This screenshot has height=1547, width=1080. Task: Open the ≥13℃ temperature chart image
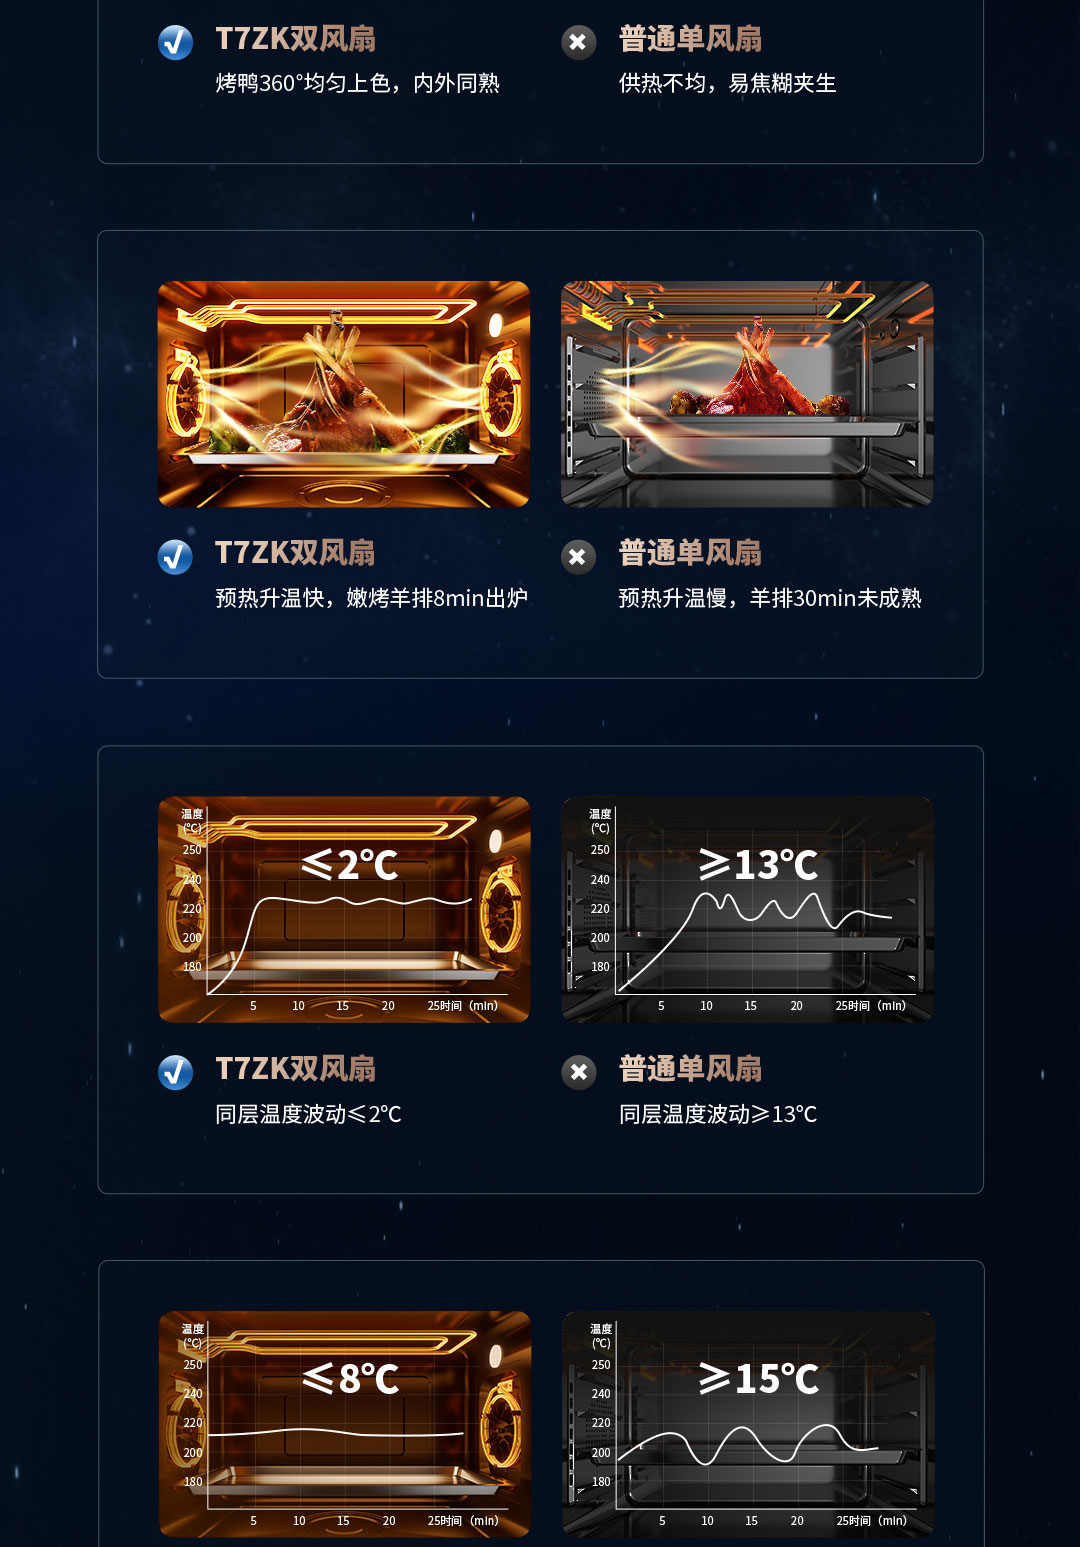pyautogui.click(x=747, y=909)
